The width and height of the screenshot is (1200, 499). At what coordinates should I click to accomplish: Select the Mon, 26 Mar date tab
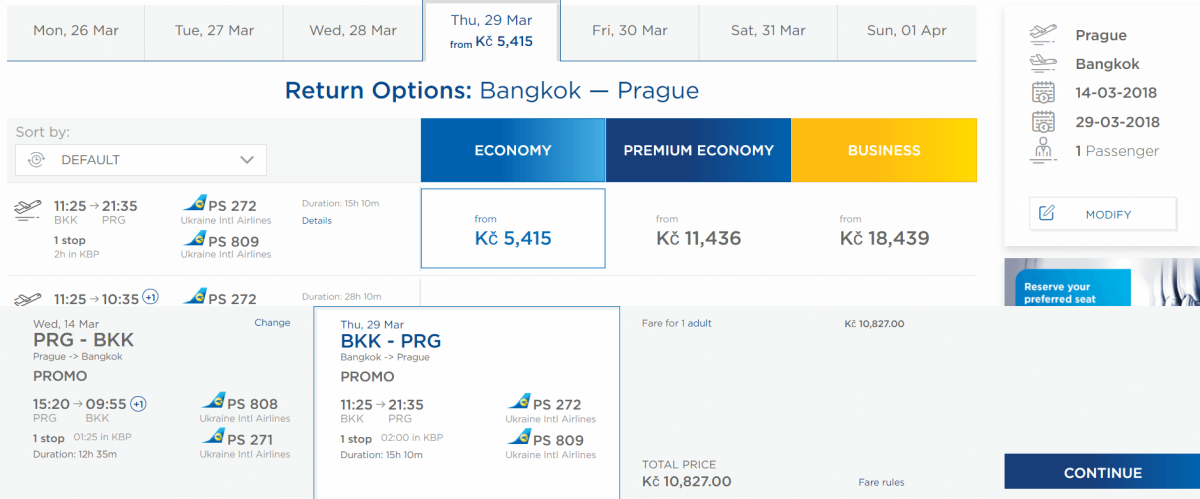tap(76, 31)
